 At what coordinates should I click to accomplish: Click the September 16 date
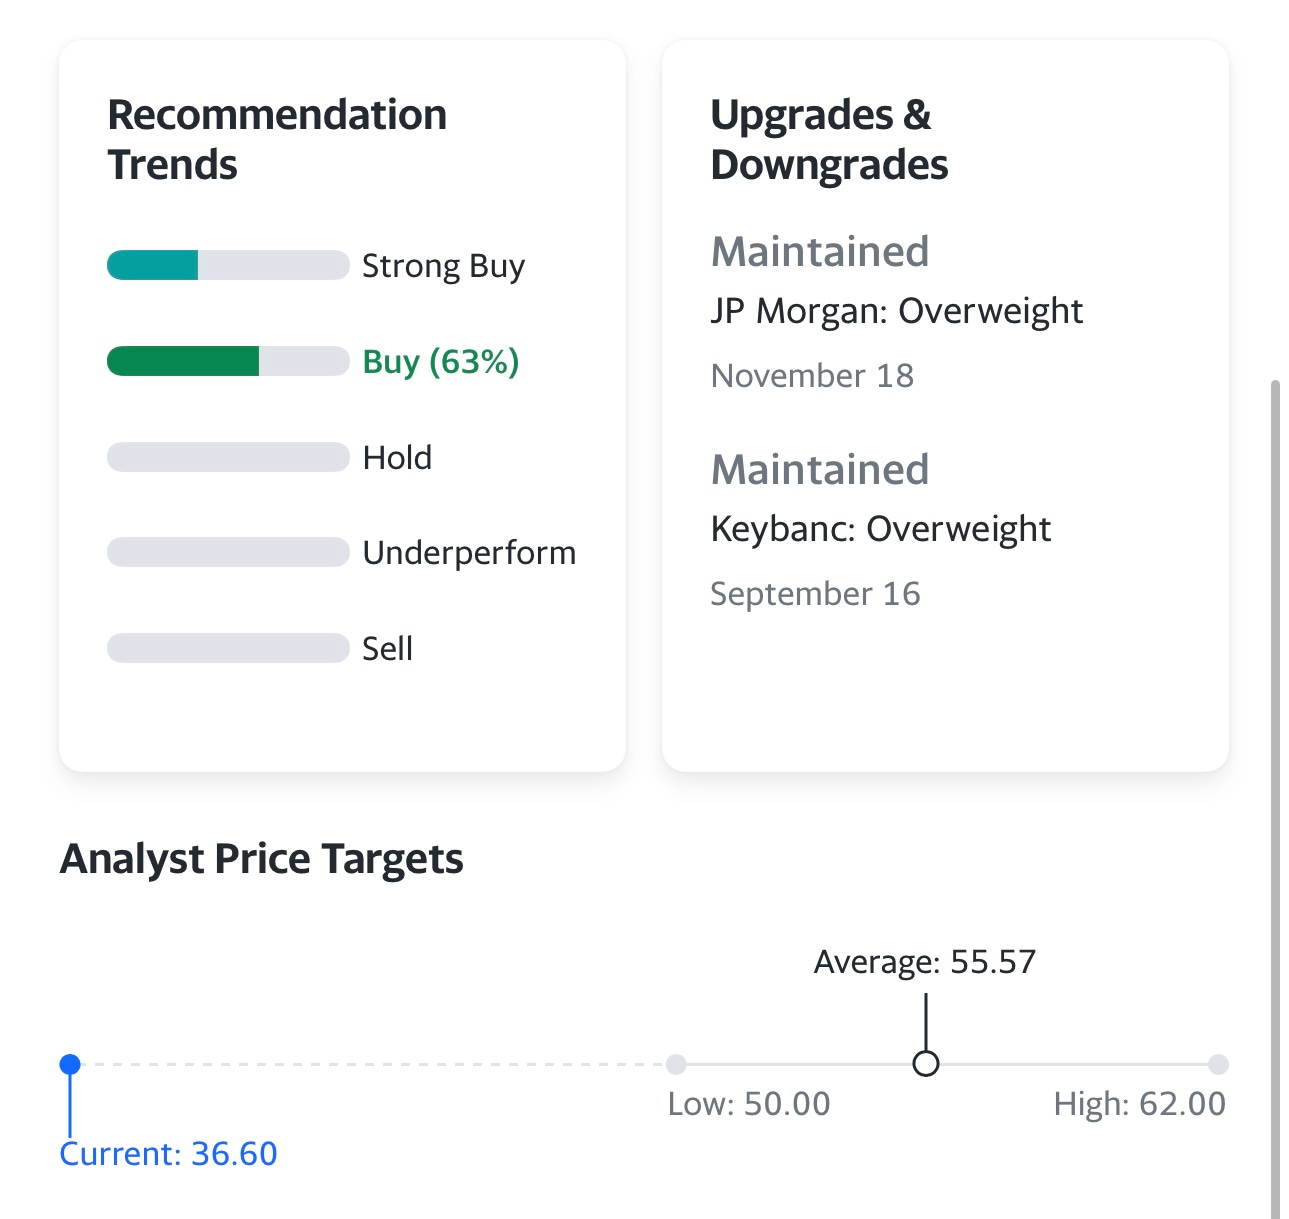(x=815, y=594)
